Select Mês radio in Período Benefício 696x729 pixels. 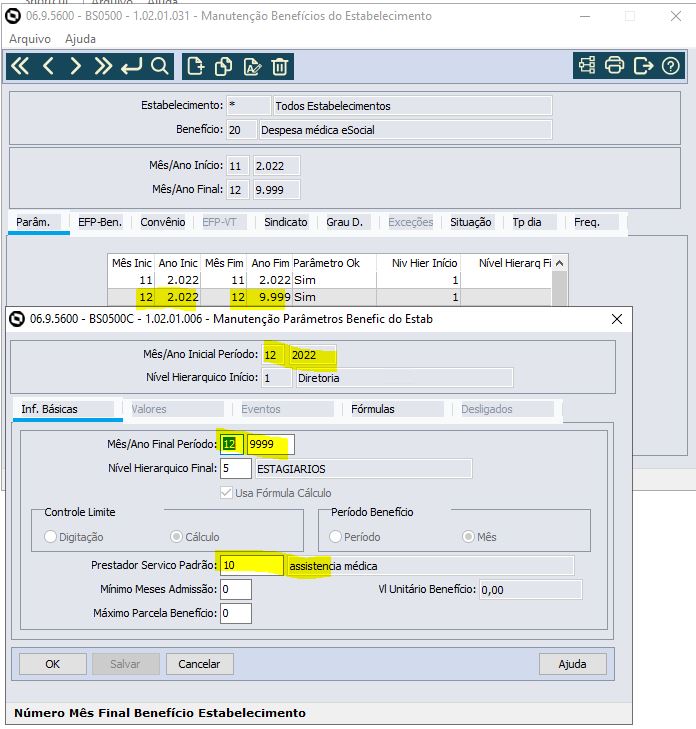pyautogui.click(x=468, y=537)
